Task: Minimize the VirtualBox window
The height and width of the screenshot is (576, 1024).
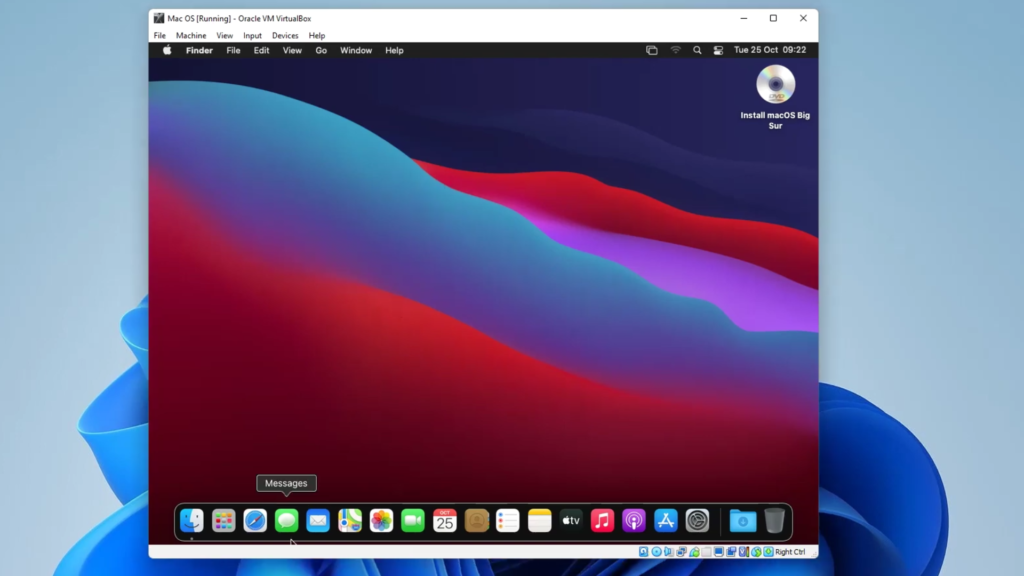Action: coord(744,18)
